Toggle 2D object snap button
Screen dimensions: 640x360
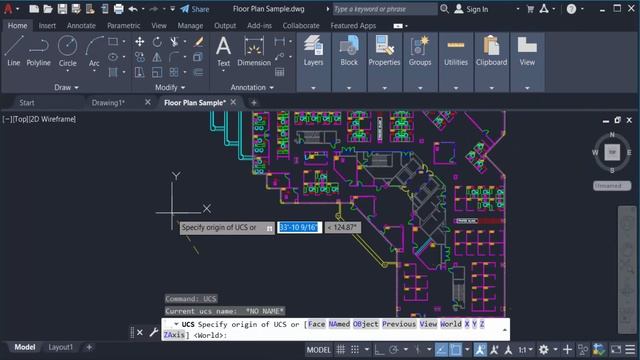point(456,350)
